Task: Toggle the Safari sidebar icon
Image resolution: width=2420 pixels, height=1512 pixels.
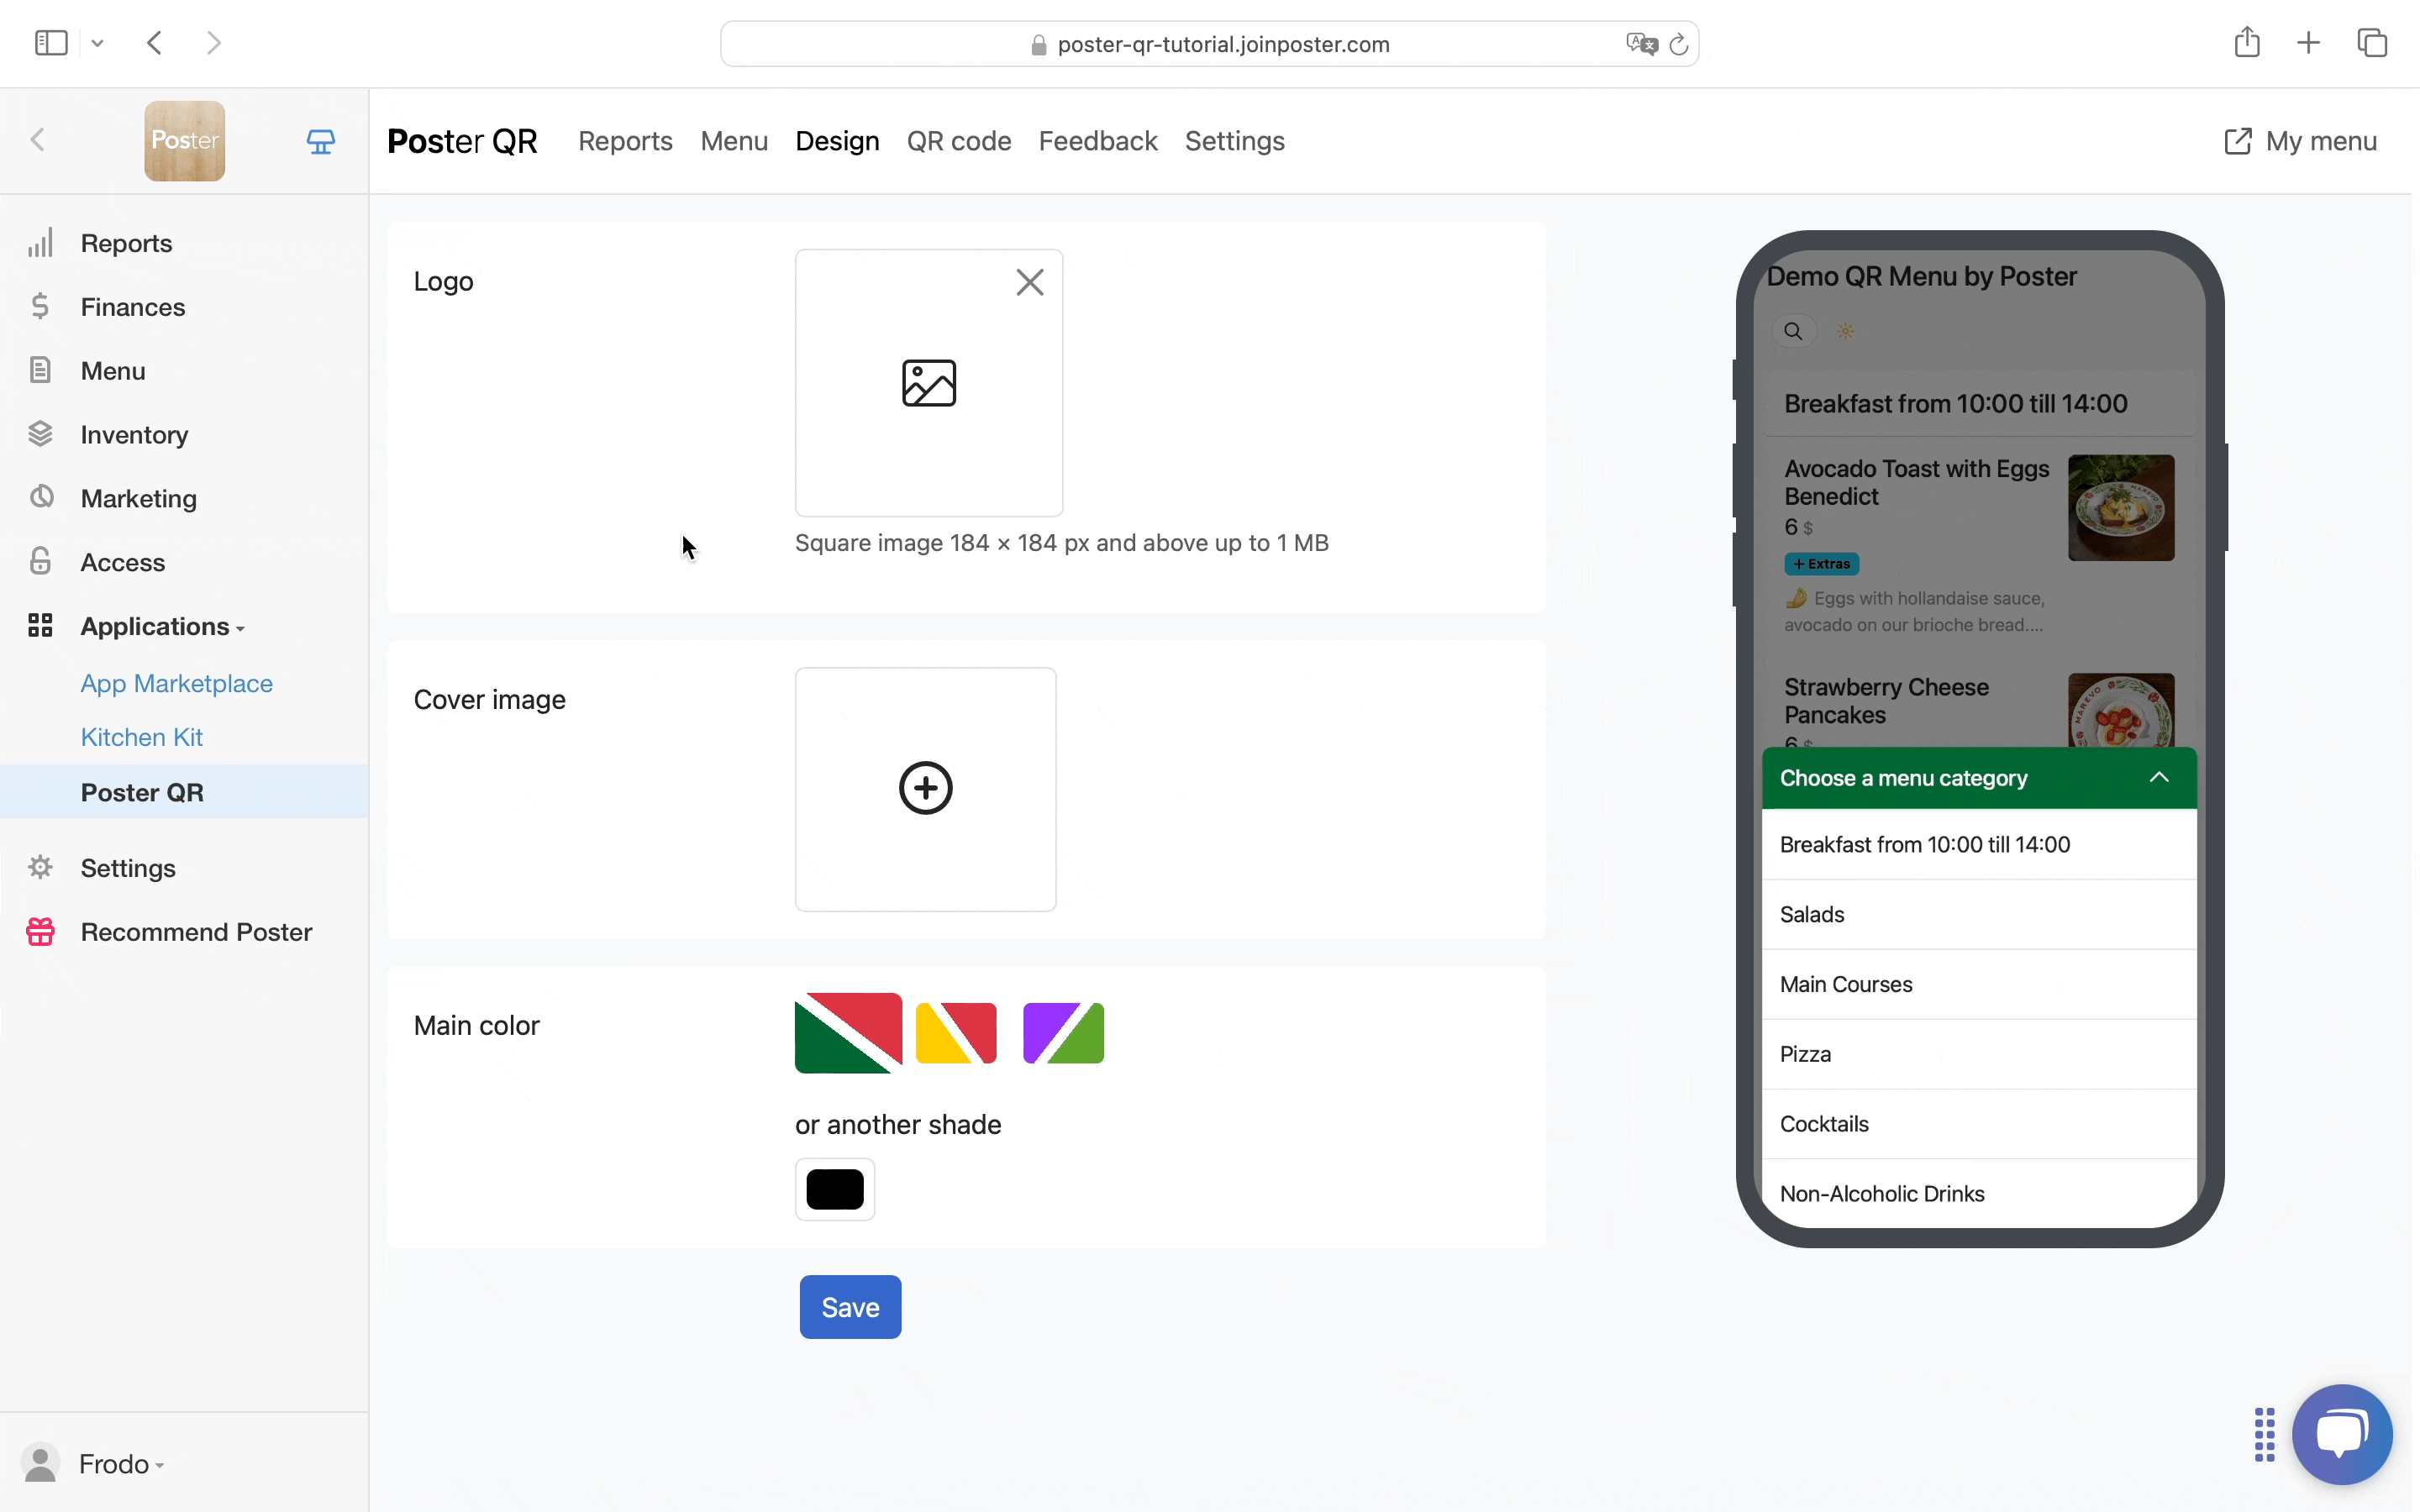Action: tap(51, 43)
